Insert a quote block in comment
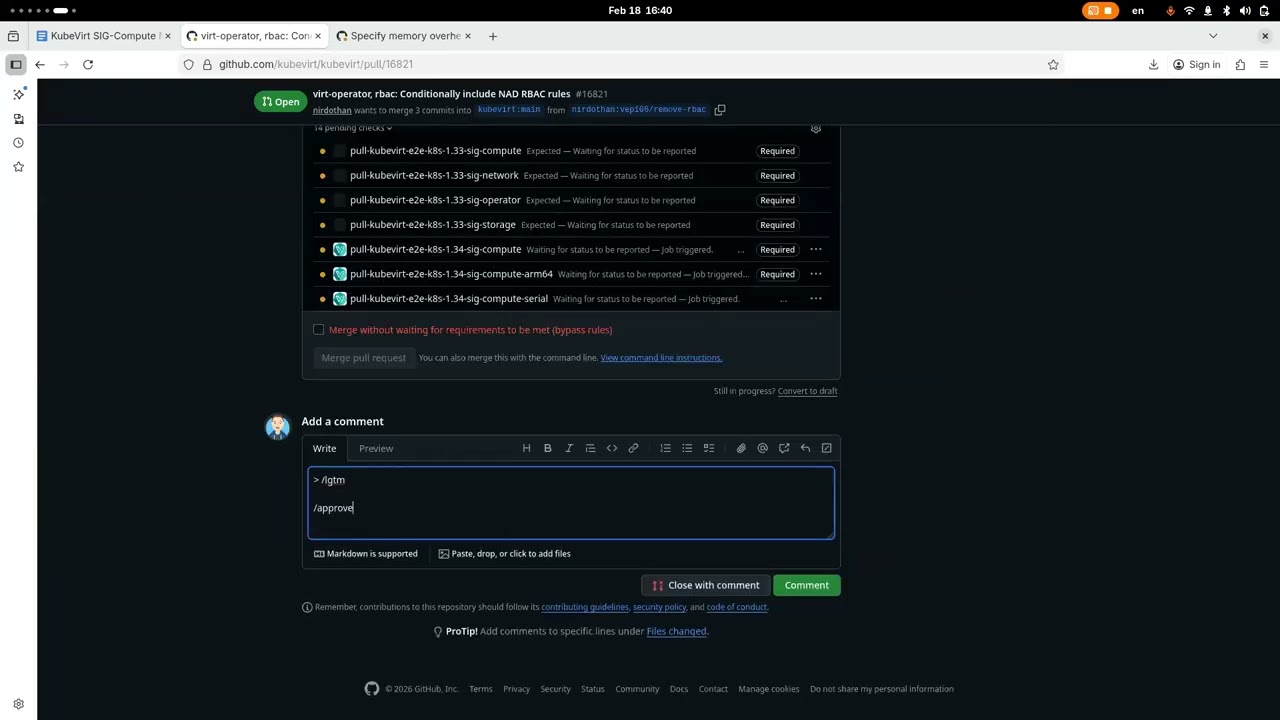The image size is (1280, 720). click(590, 448)
